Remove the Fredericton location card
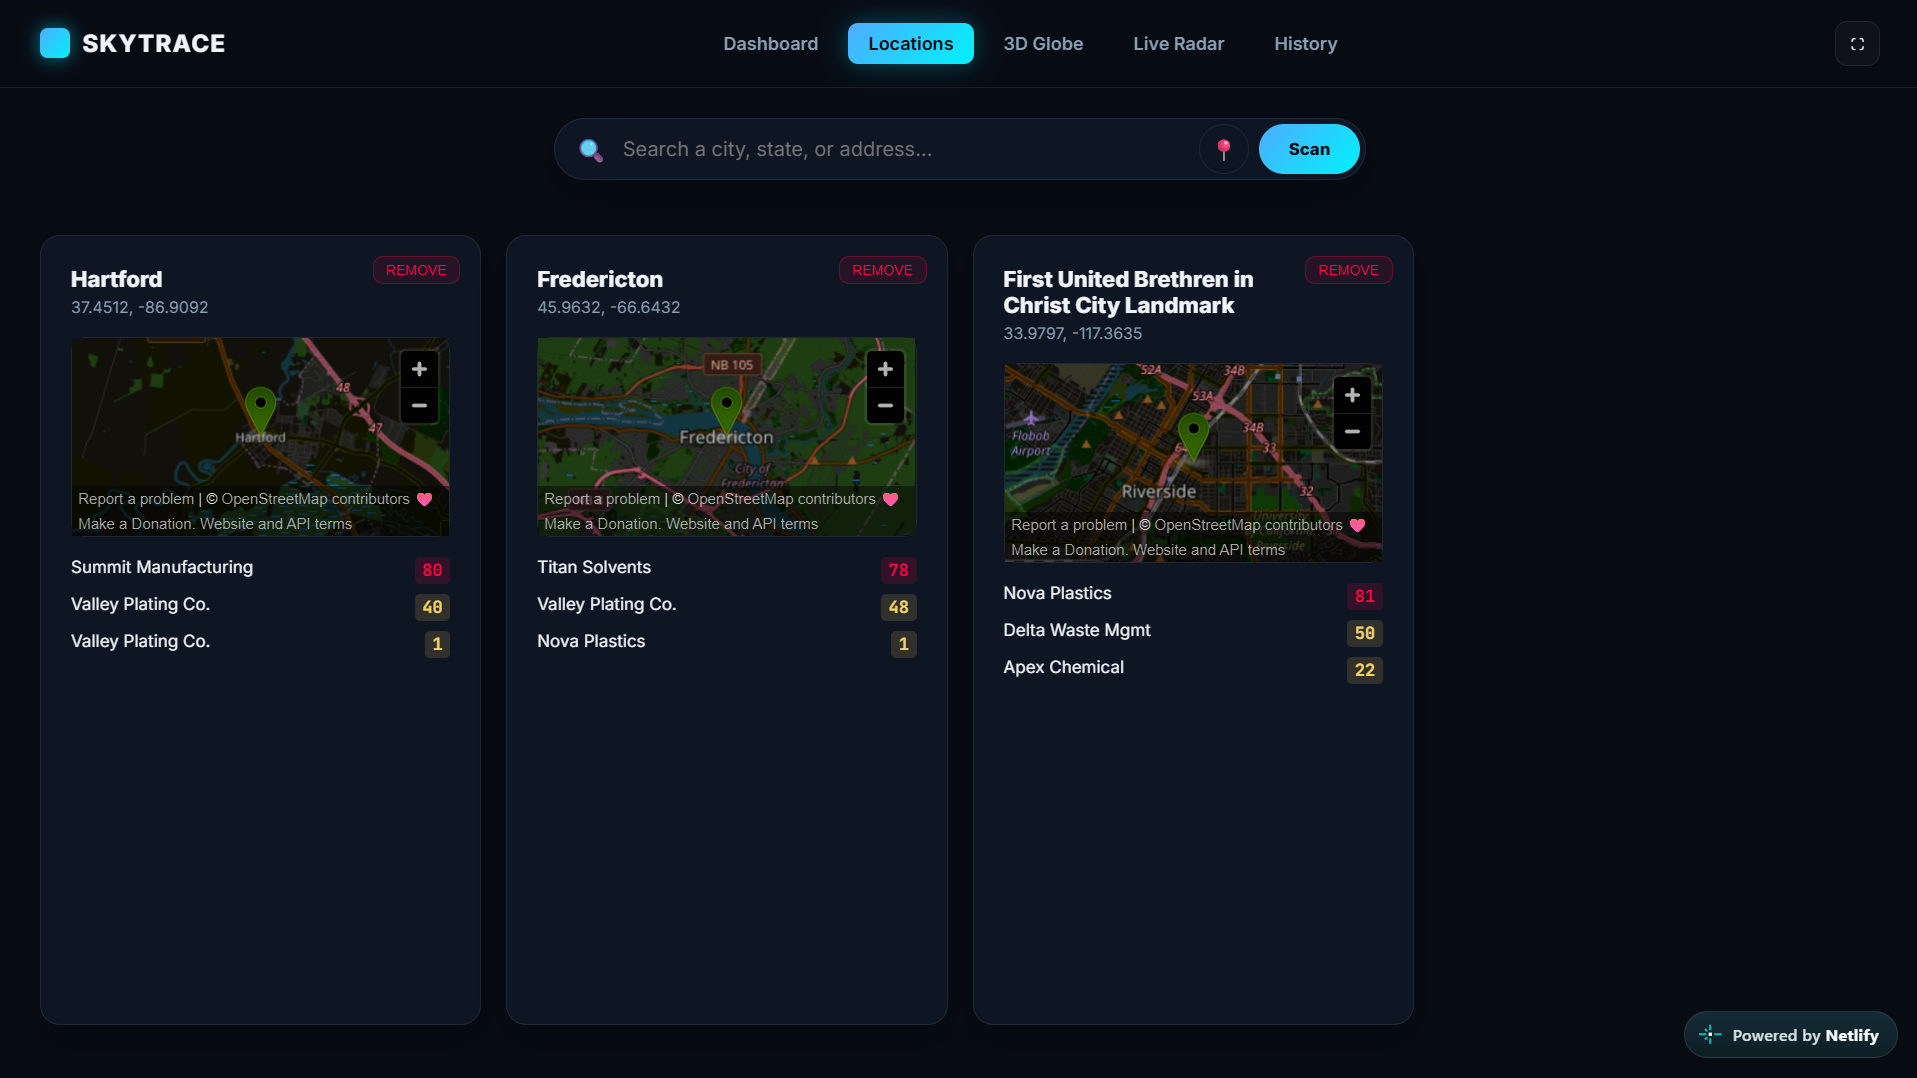 click(882, 270)
